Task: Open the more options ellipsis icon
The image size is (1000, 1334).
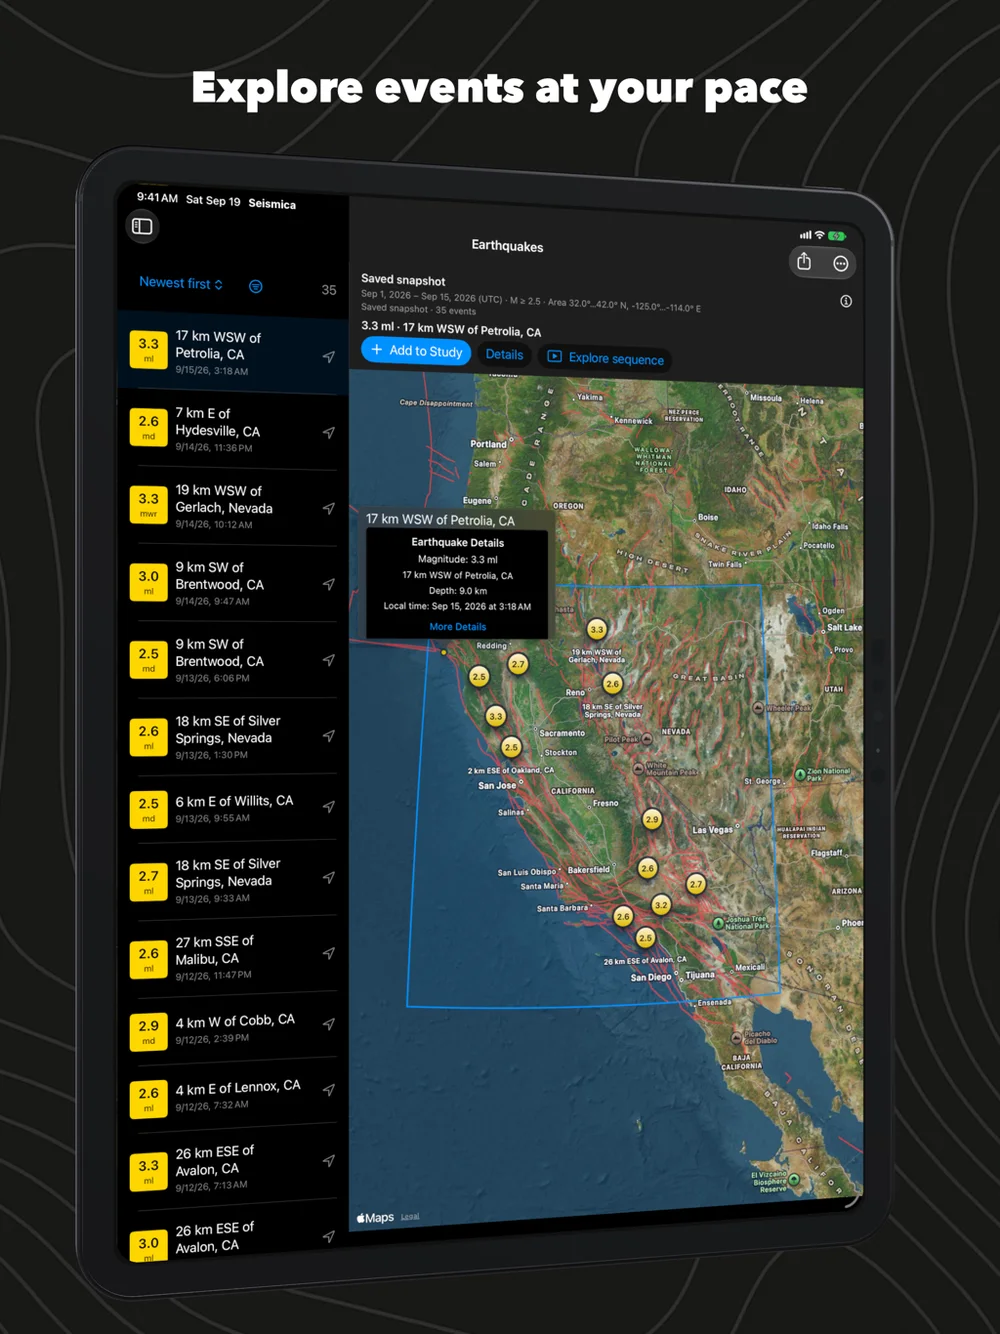Action: pos(841,264)
